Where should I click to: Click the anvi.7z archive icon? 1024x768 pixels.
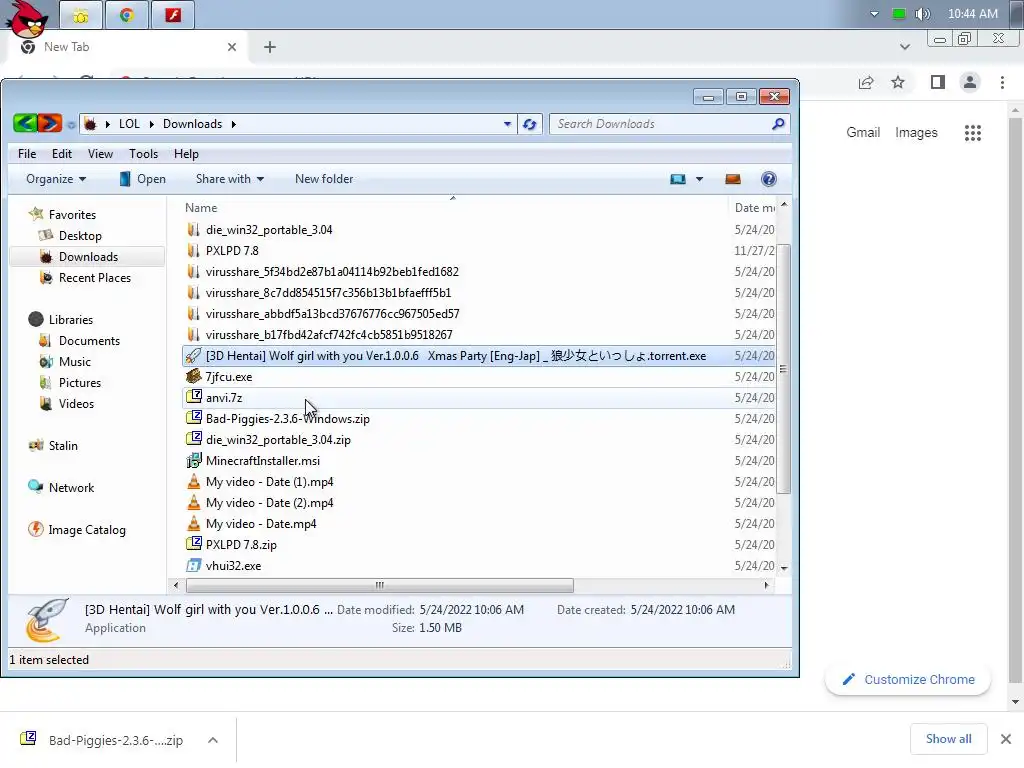point(193,397)
